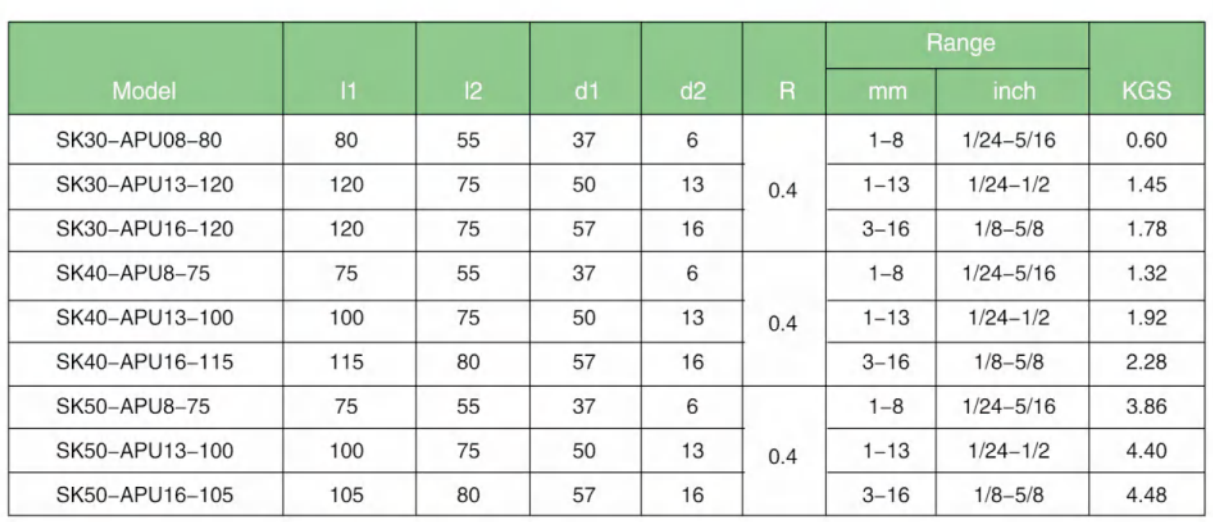Click the SK50-APU8-75 model cell
Image resolution: width=1213 pixels, height=522 pixels.
point(134,405)
